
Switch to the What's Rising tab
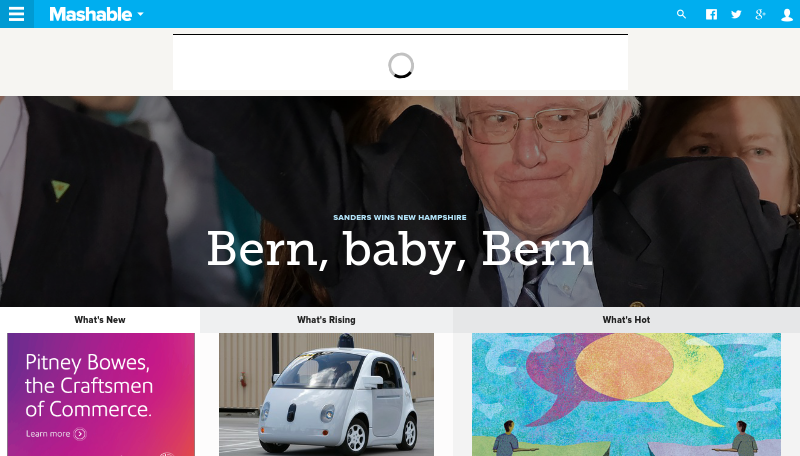pyautogui.click(x=326, y=320)
